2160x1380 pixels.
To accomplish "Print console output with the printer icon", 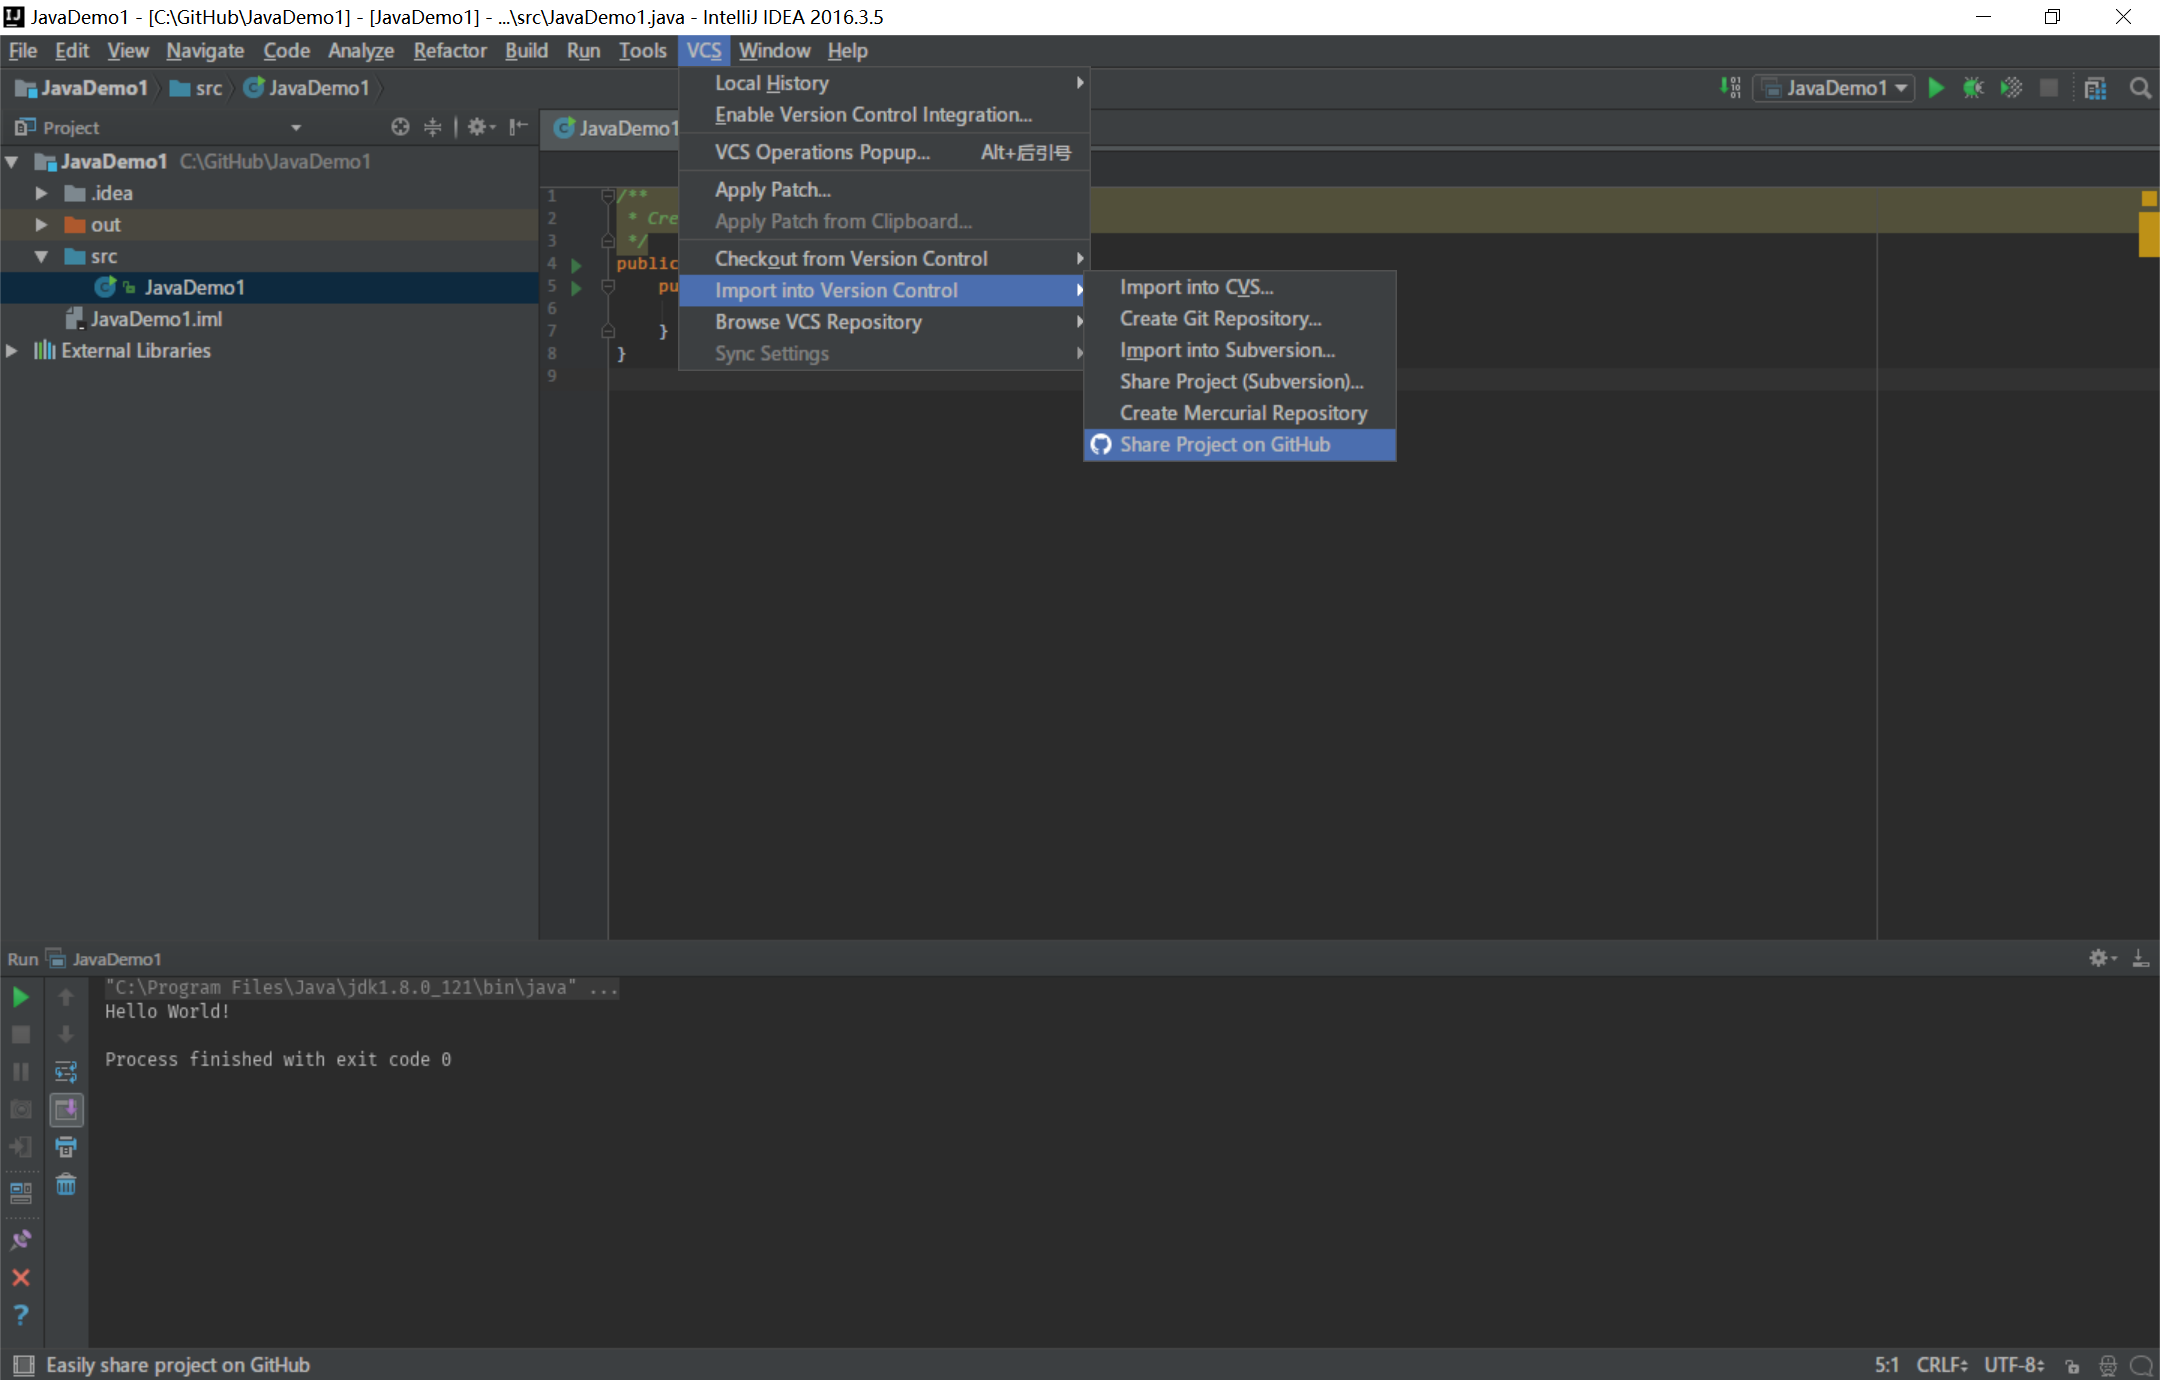I will 66,1147.
